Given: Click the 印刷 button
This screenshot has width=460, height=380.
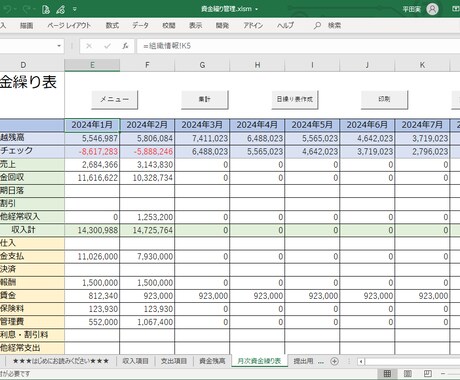Looking at the screenshot, I should click(x=384, y=99).
